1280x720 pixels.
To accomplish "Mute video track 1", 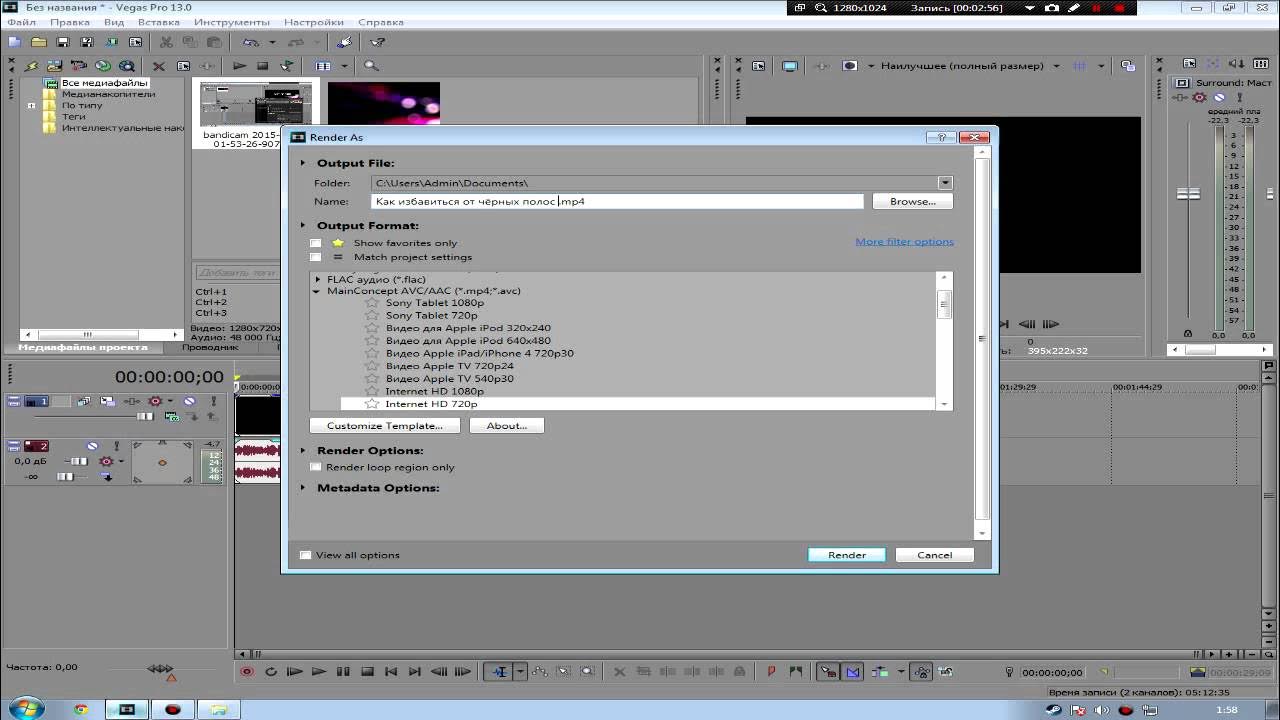I will tap(189, 401).
